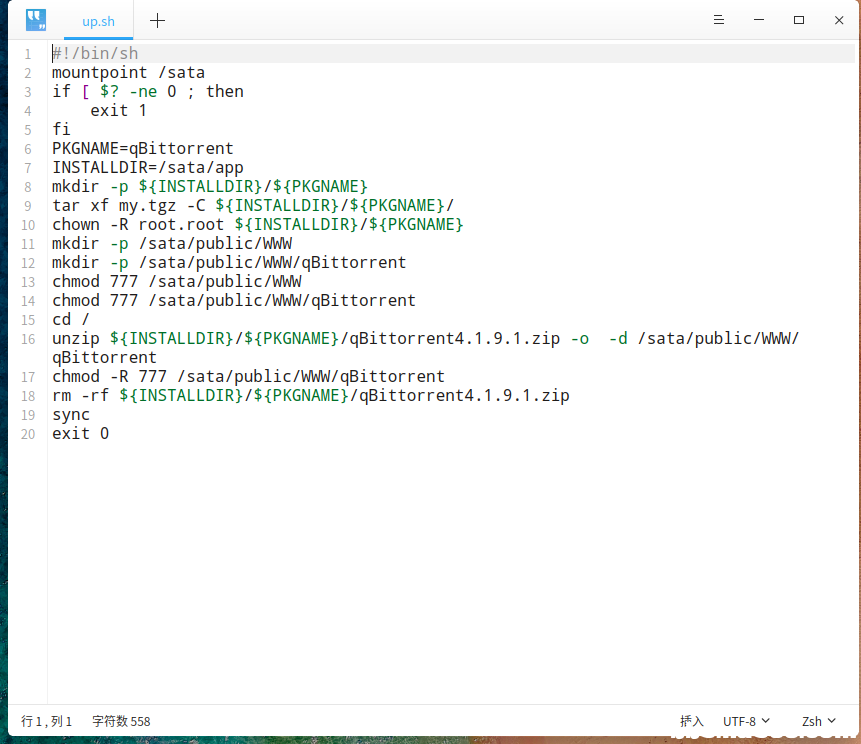The image size is (861, 744).
Task: Click the 'PKGNAME=qBittorrent' line
Action: pos(143,148)
